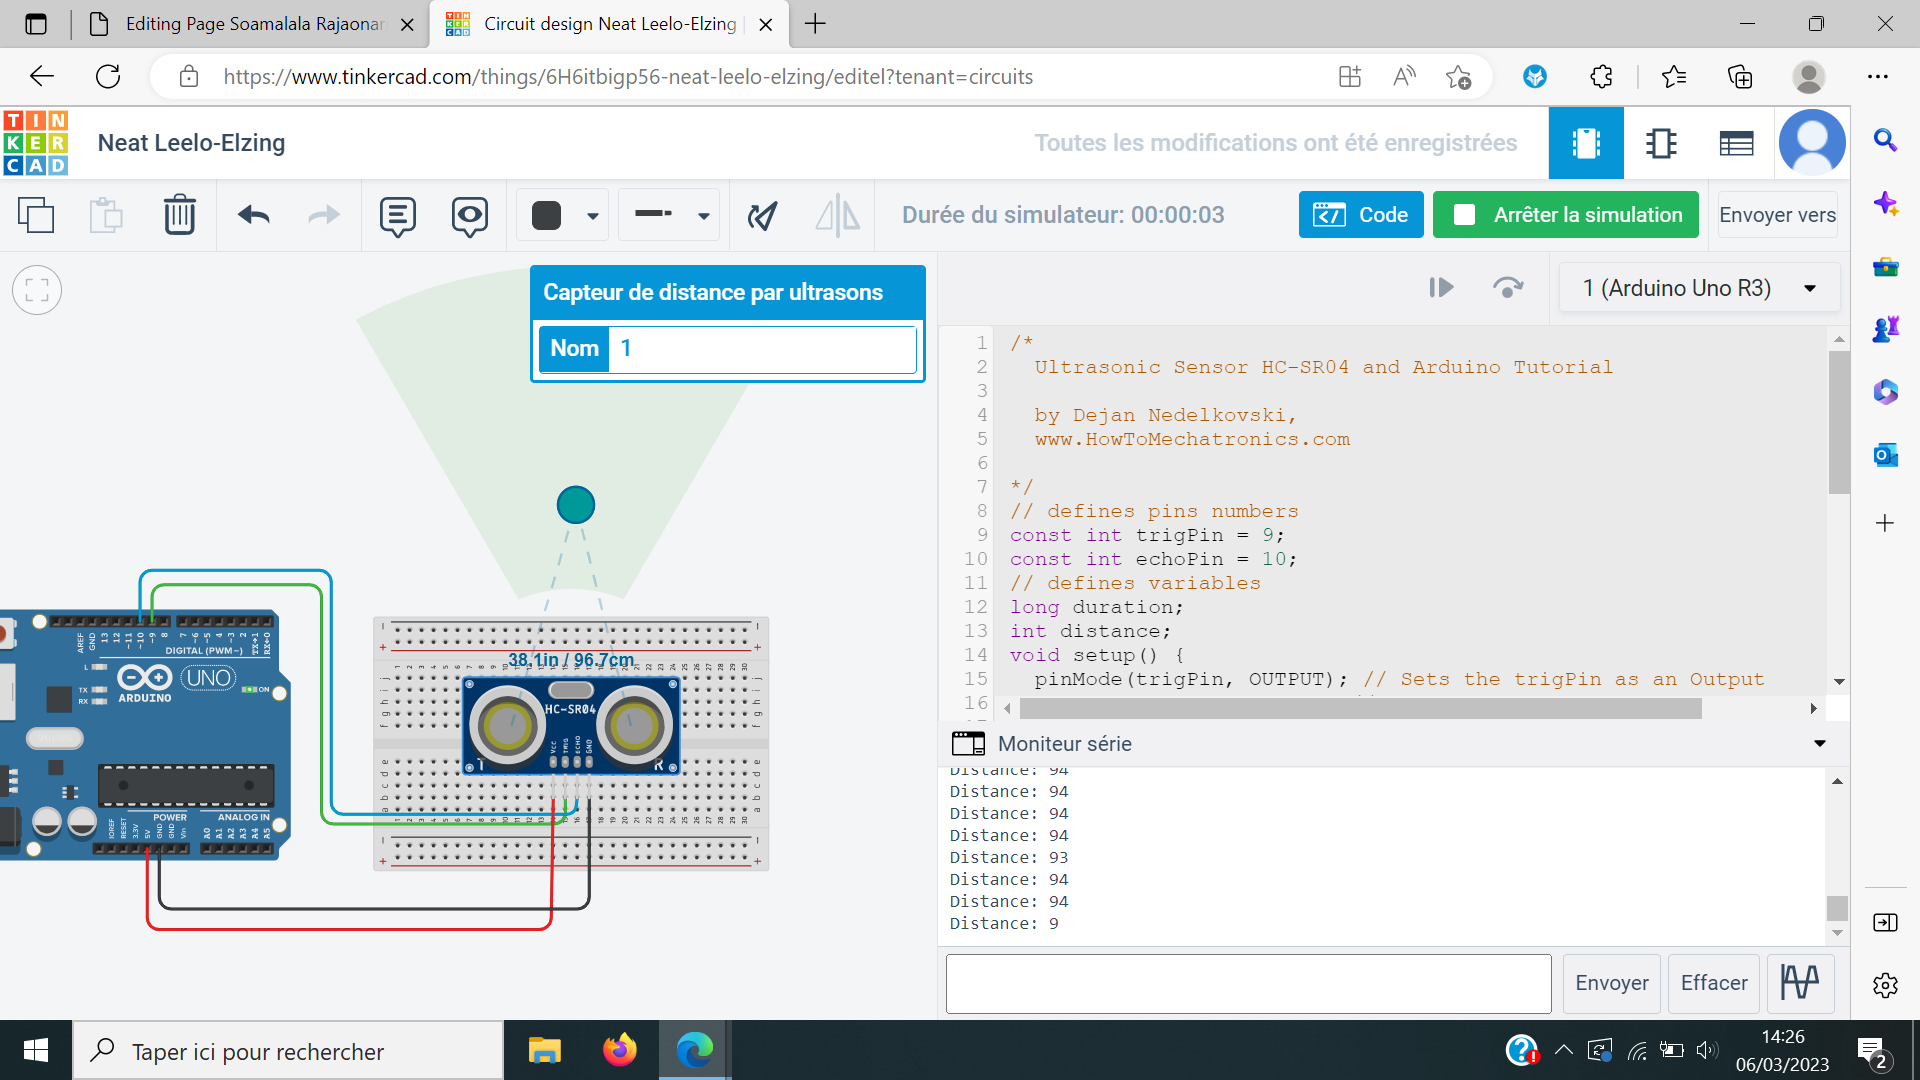Open the user profile avatar

coord(1812,143)
